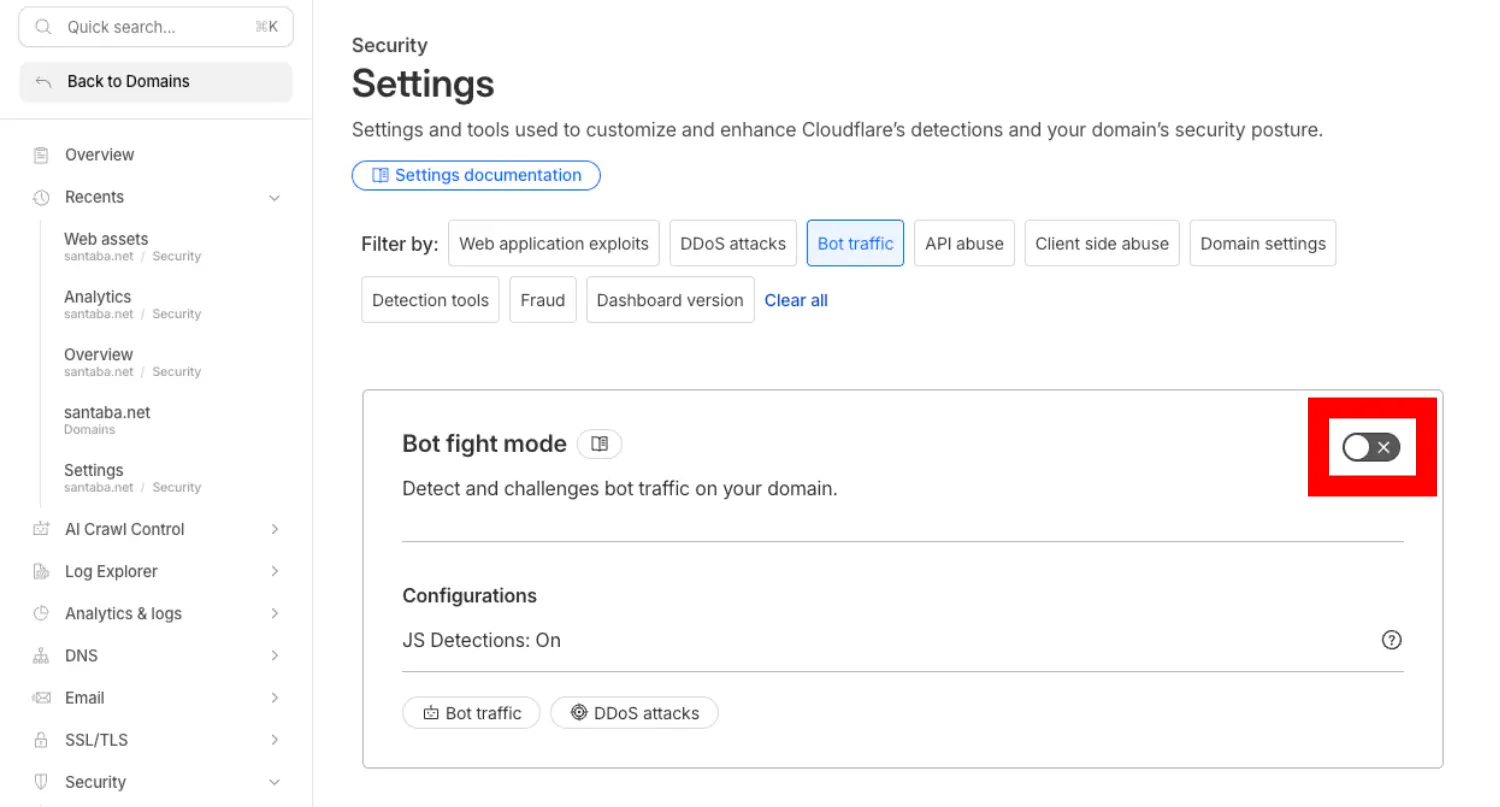This screenshot has width=1500, height=807.
Task: Open the Web assets recent item
Action: click(106, 239)
